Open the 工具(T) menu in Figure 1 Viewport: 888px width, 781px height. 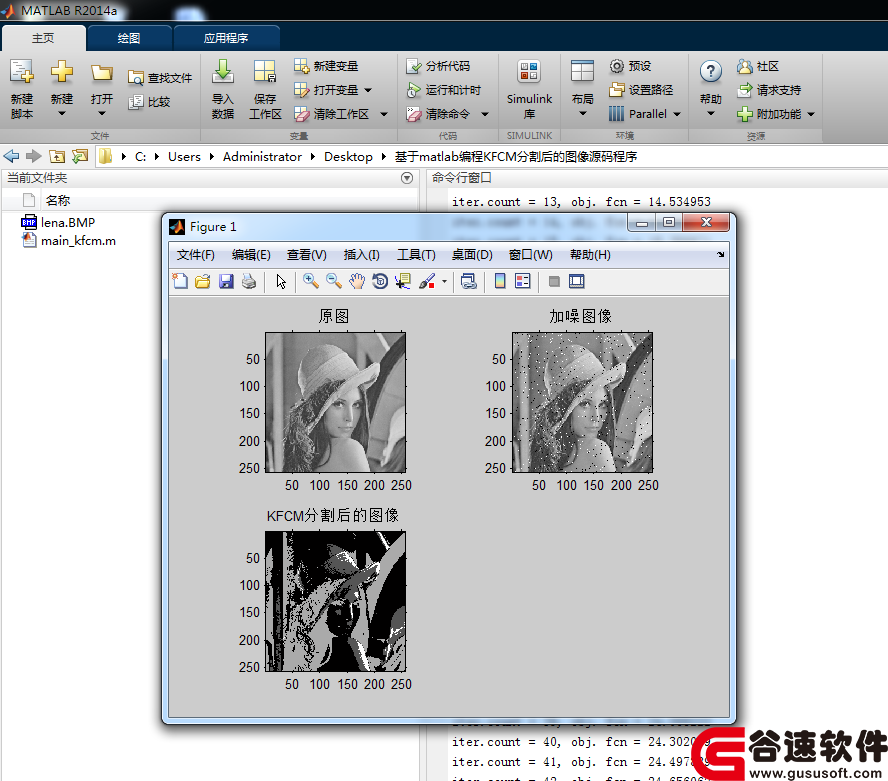416,255
